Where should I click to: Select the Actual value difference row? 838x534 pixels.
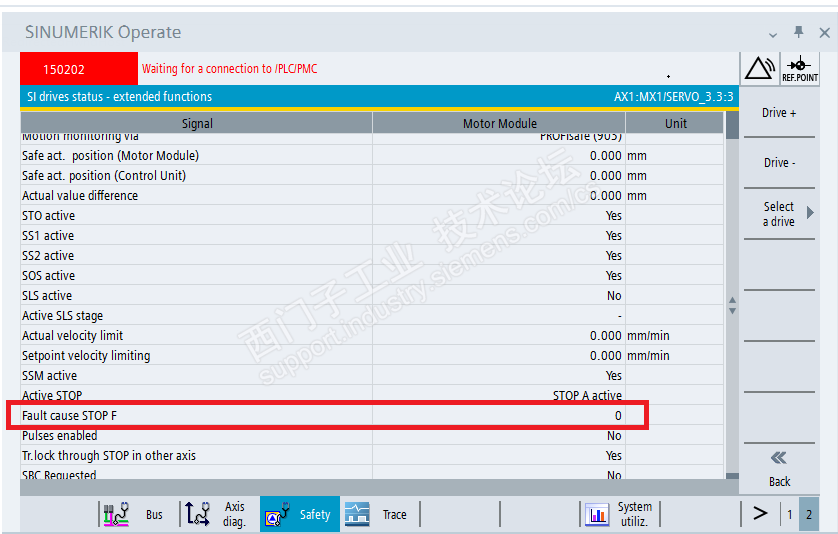click(x=372, y=196)
